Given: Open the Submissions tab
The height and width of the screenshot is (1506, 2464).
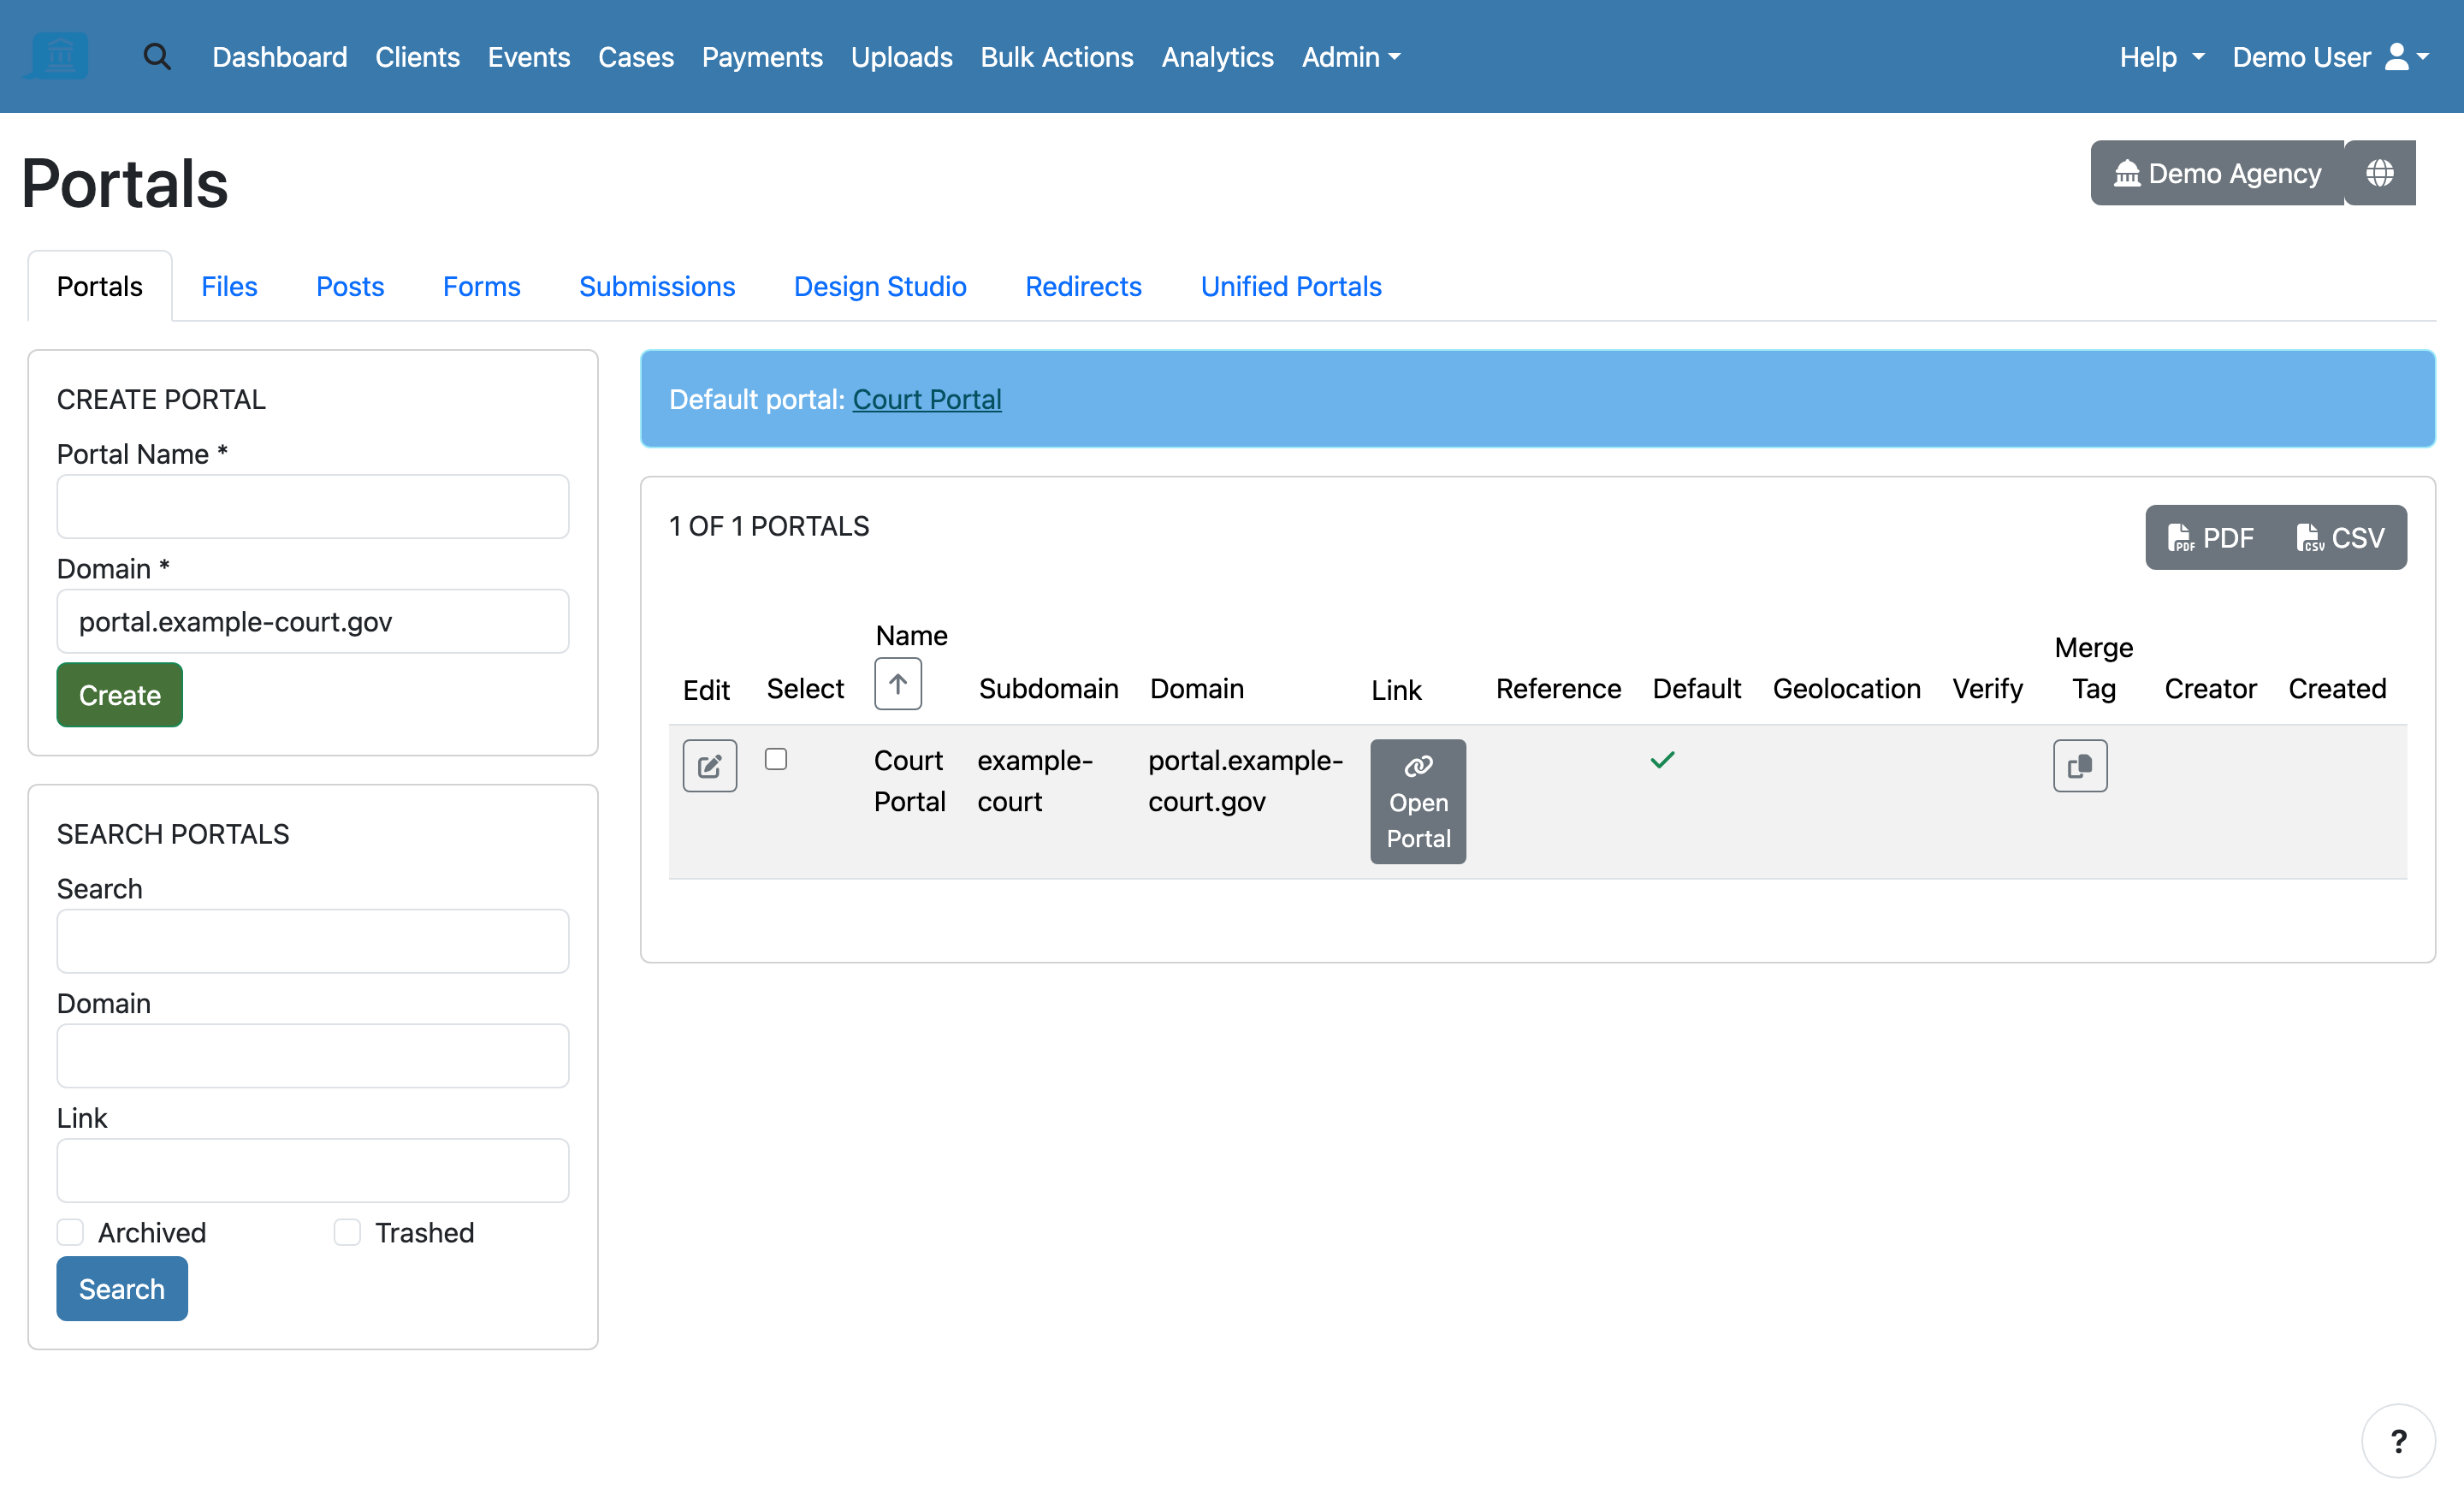Looking at the screenshot, I should (657, 286).
